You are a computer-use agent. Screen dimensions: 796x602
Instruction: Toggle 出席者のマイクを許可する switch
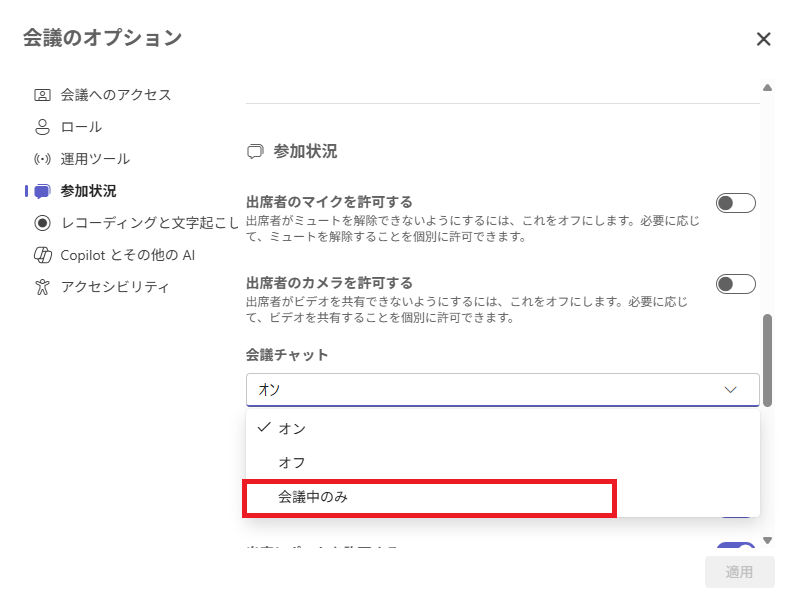click(x=735, y=204)
